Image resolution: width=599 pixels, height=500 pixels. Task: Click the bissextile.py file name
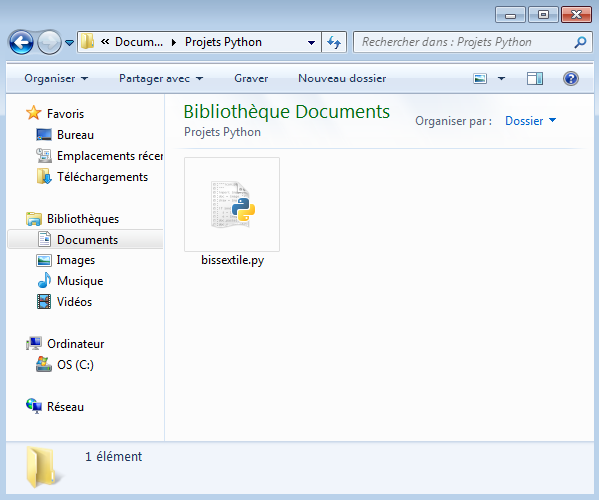tap(233, 260)
